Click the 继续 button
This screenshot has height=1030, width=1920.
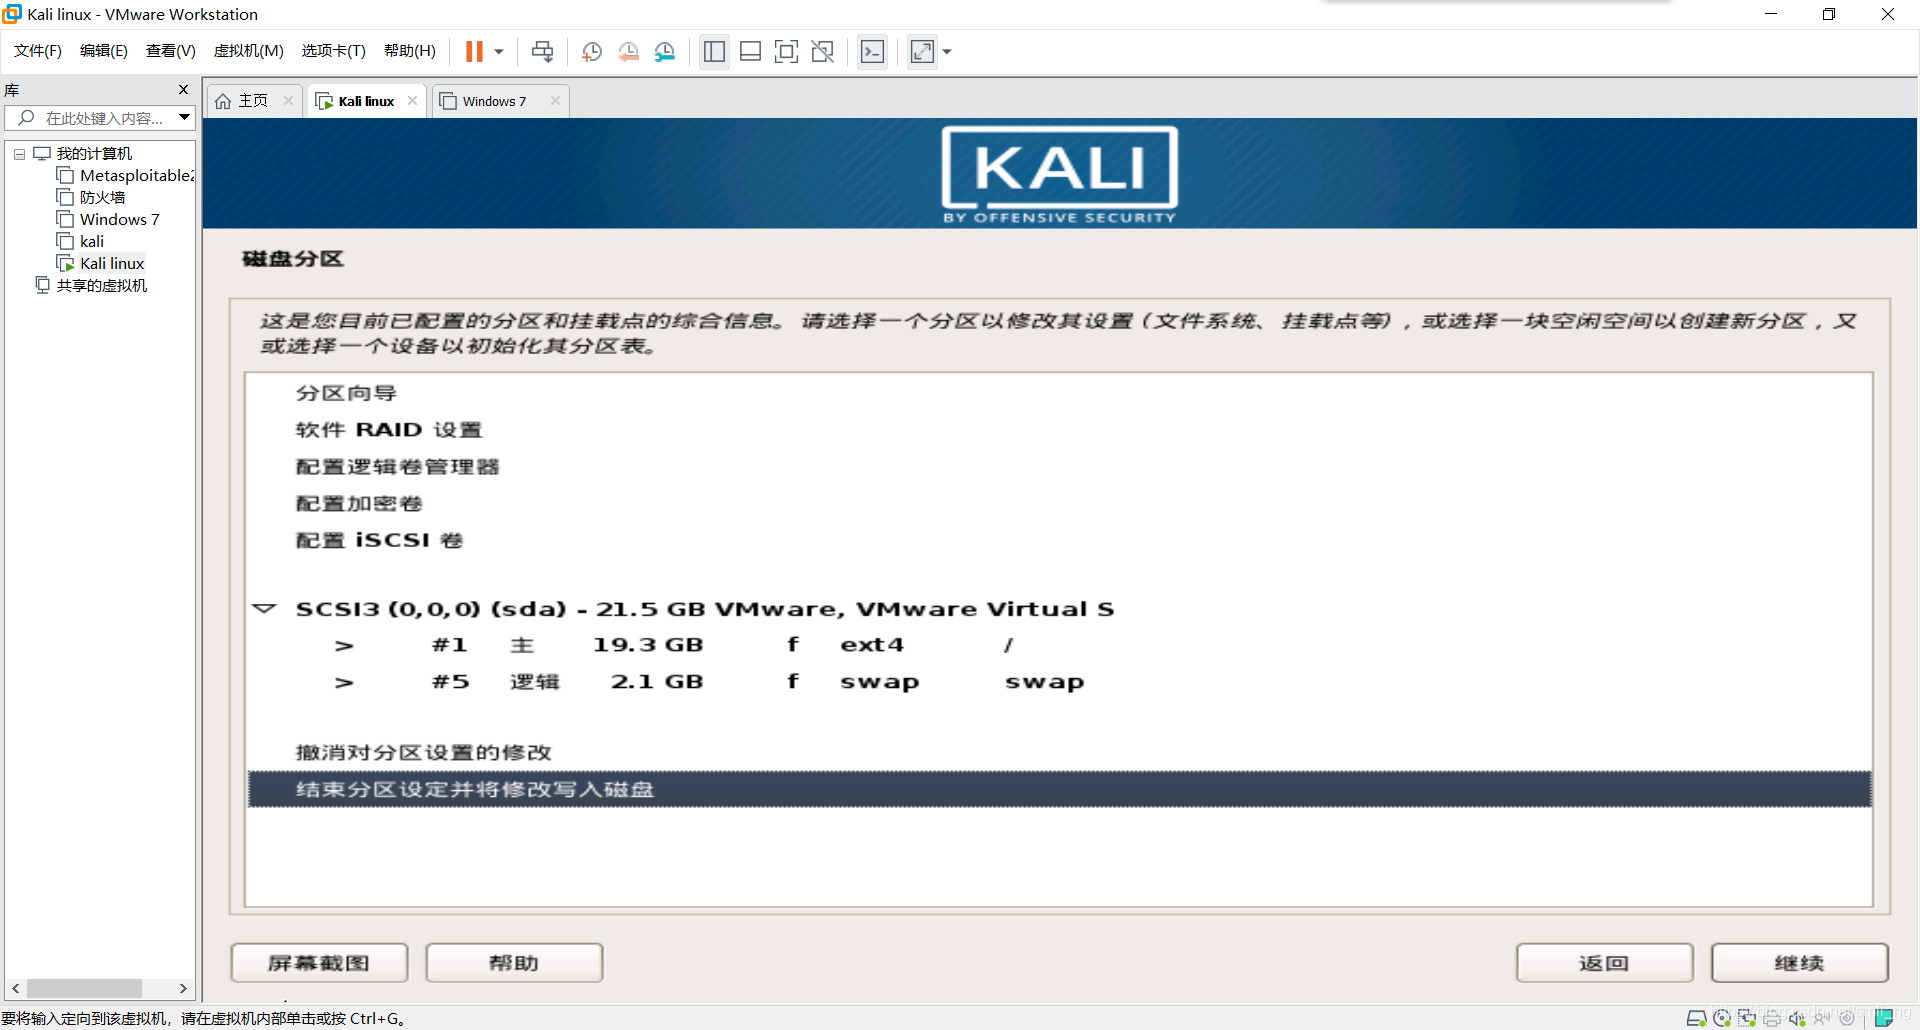(x=1798, y=962)
